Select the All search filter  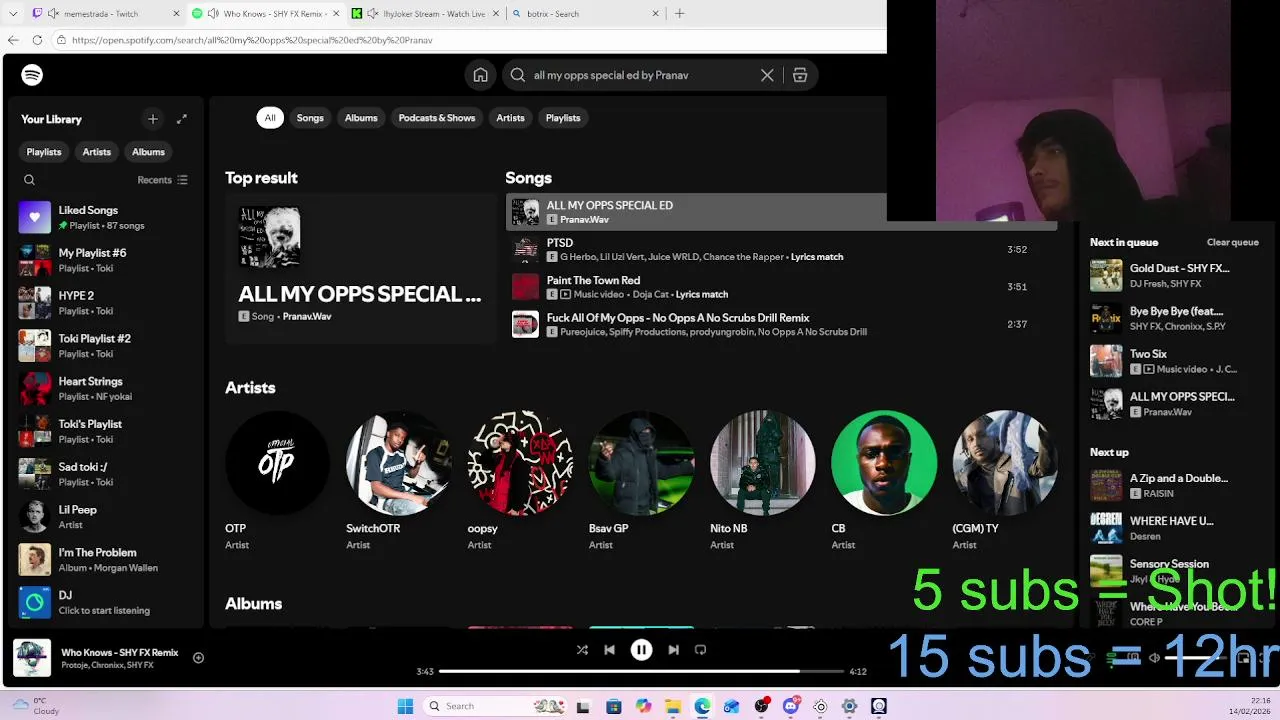(x=270, y=118)
